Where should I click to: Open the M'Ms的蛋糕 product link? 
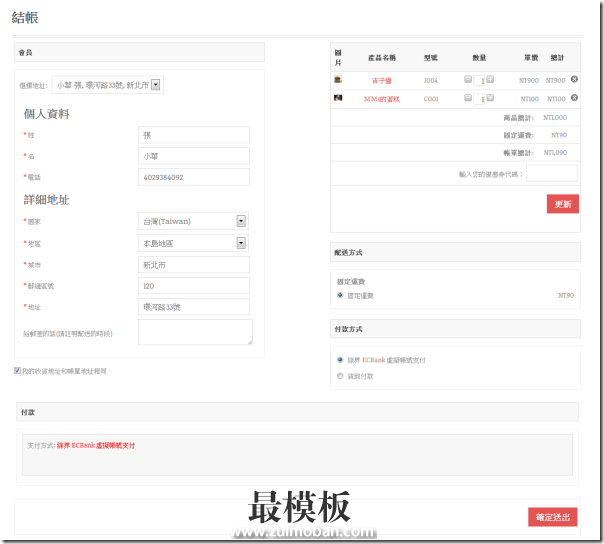pyautogui.click(x=382, y=99)
